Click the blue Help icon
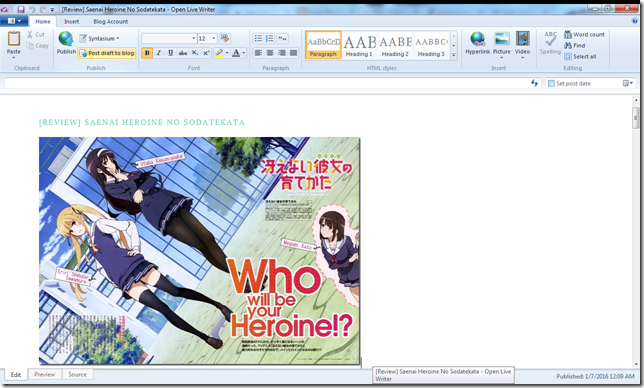Screen dimensions: 644x388 (636, 21)
